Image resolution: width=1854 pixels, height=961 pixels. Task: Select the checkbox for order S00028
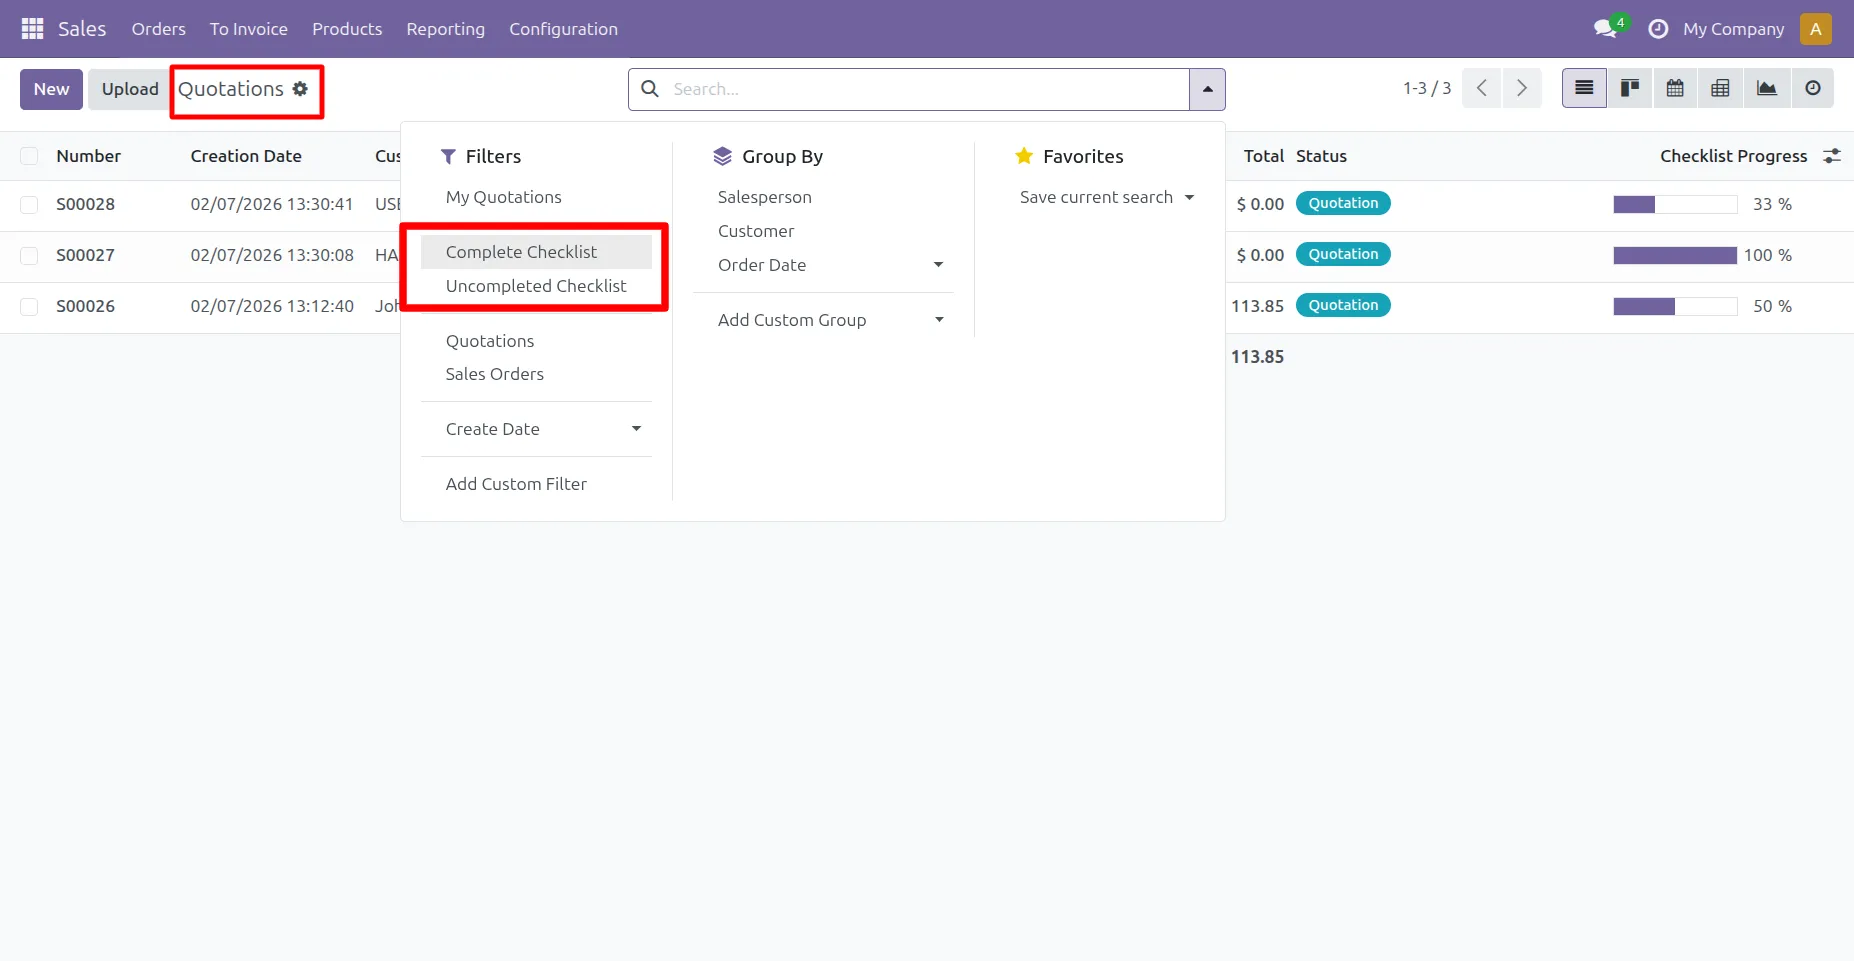[30, 205]
